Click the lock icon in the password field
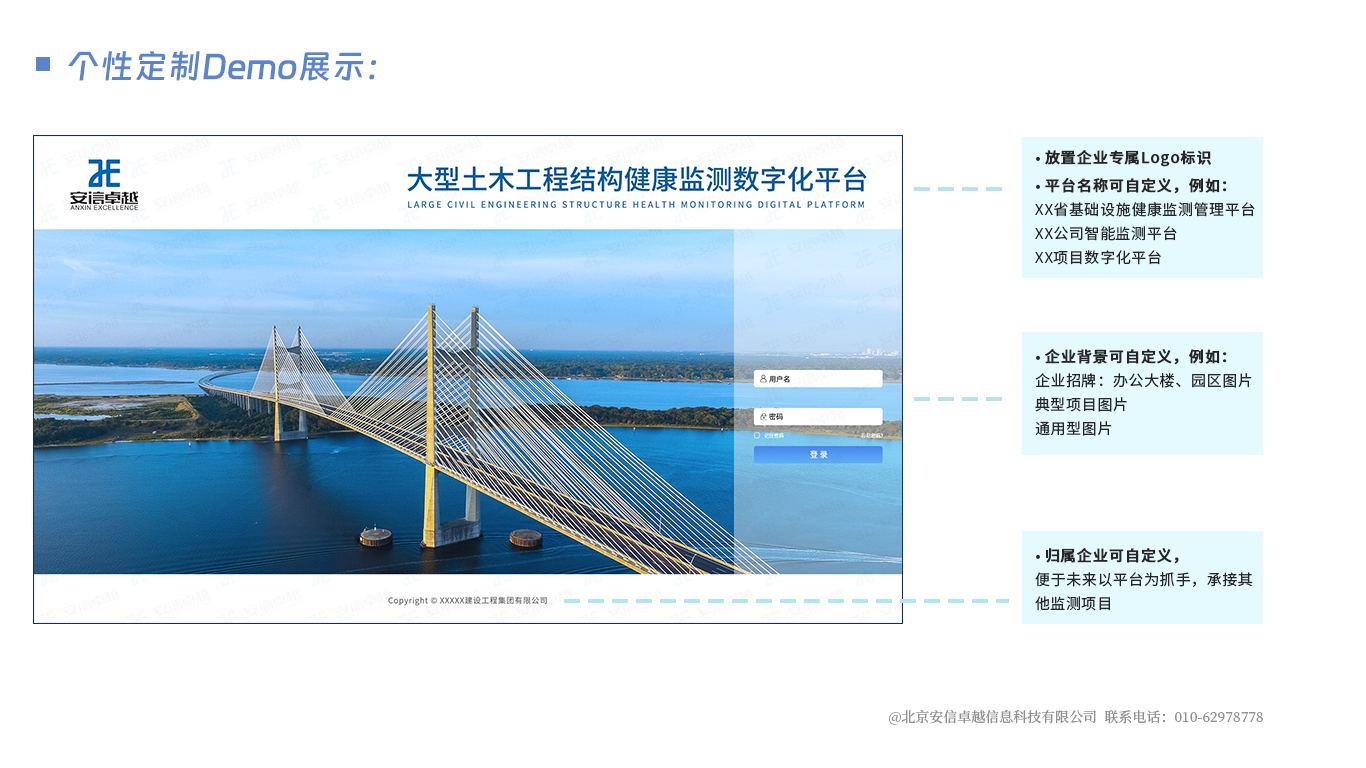Viewport: 1366px width, 768px height. click(763, 416)
